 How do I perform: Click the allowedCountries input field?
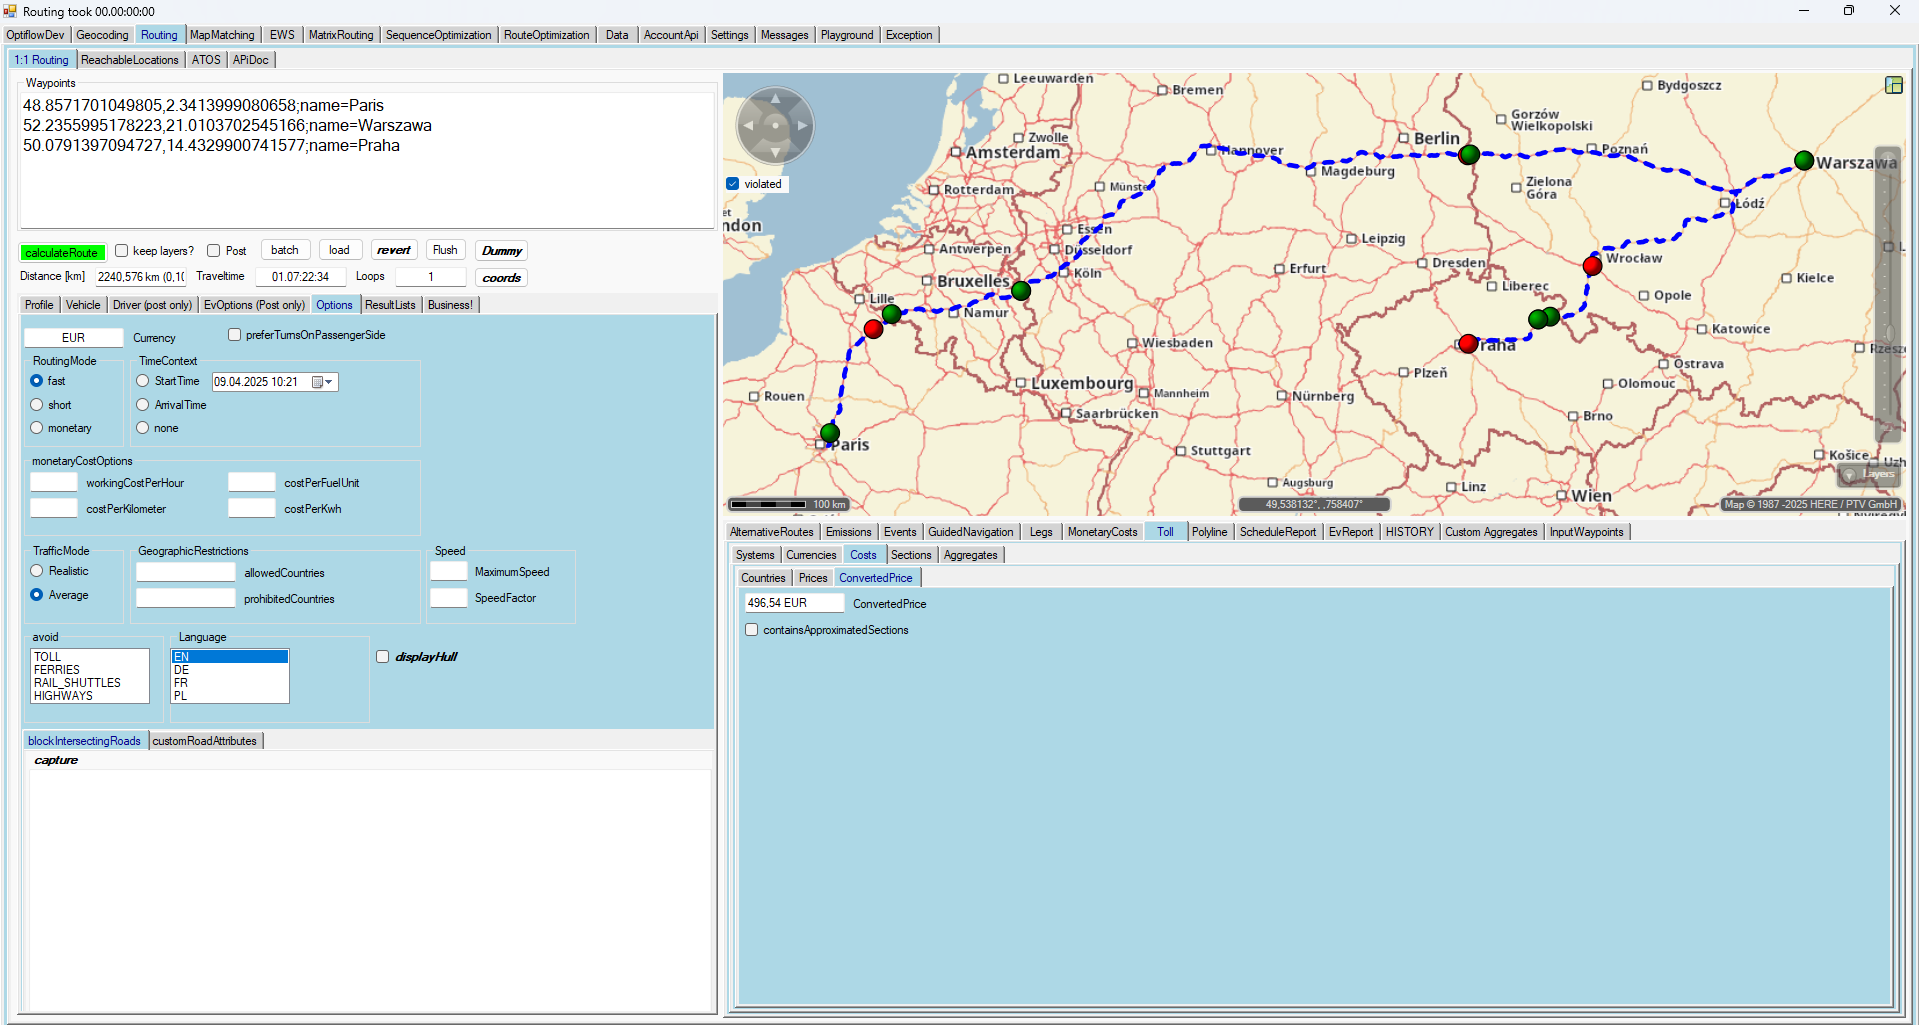[186, 573]
